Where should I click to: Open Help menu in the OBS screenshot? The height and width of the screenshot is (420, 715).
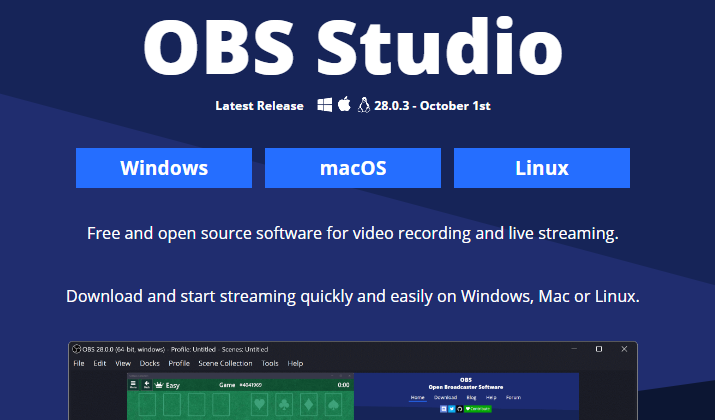pyautogui.click(x=295, y=363)
